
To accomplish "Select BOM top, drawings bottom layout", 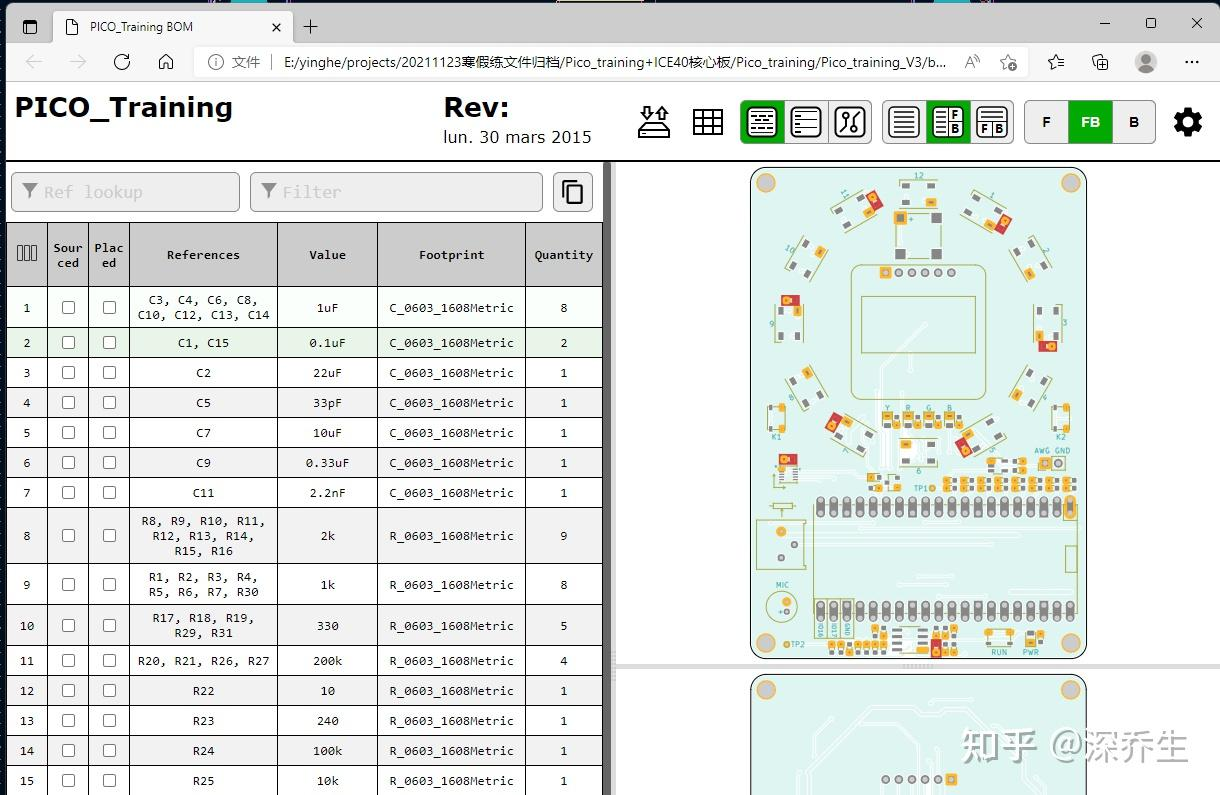I will (x=992, y=122).
